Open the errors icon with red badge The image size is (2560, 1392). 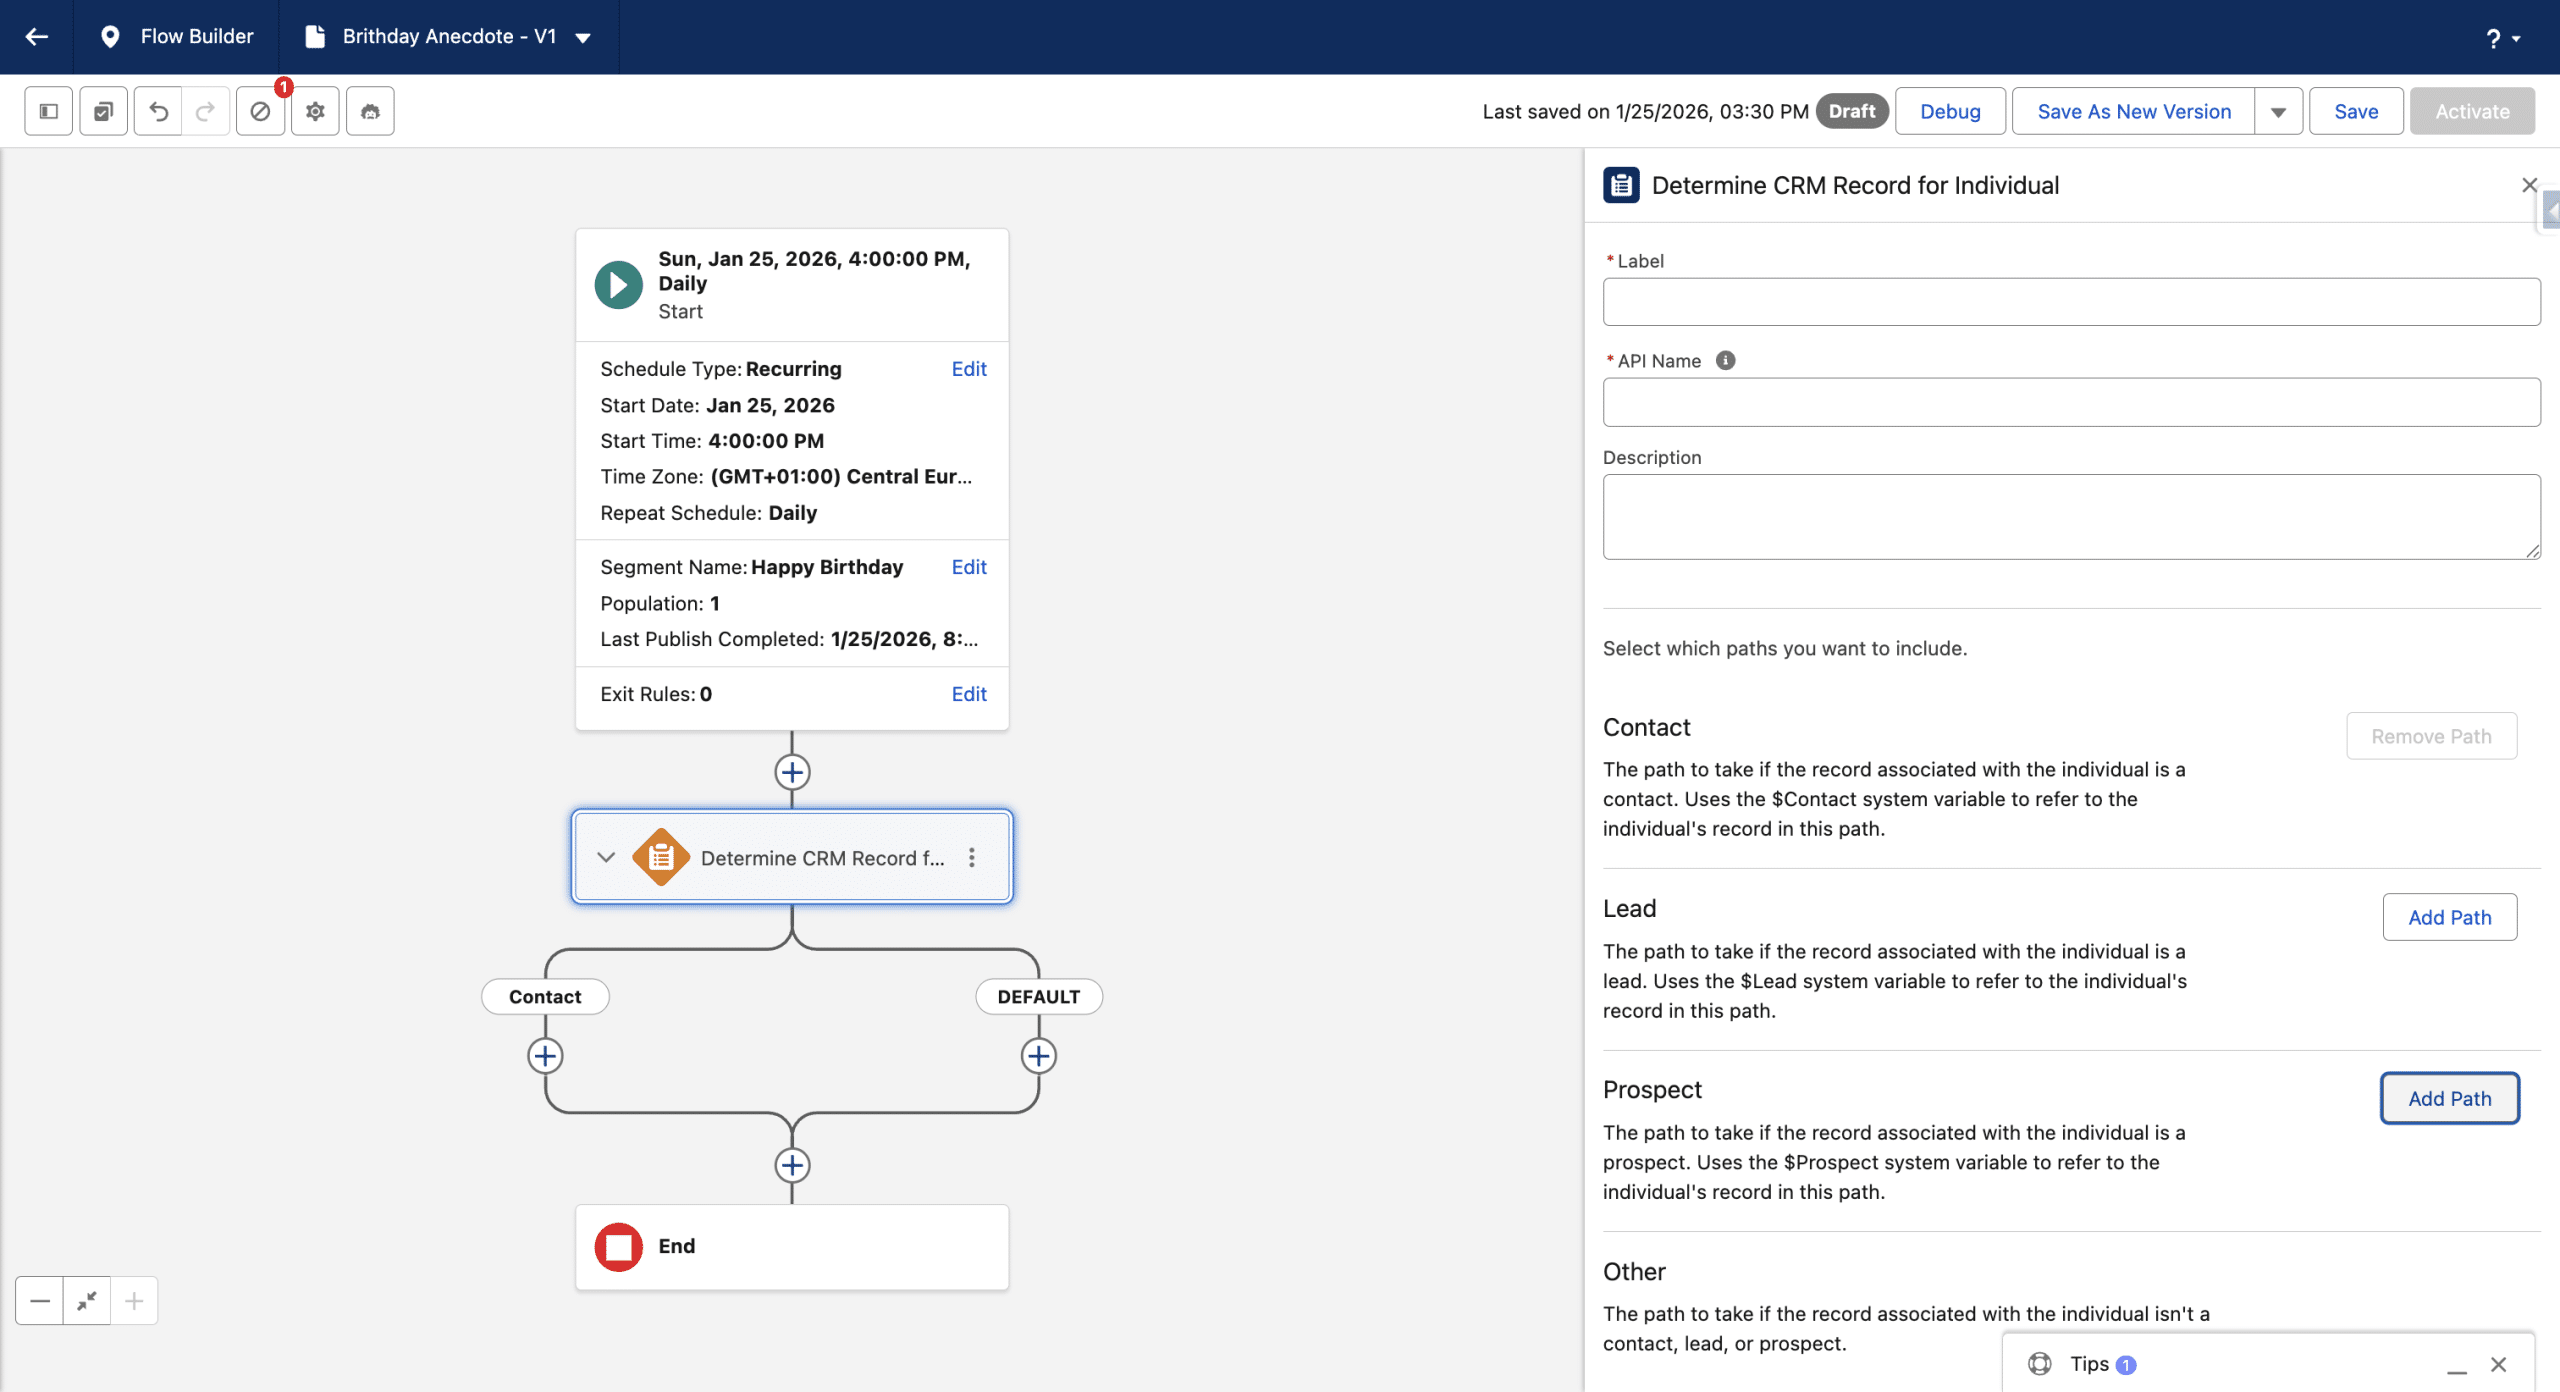click(x=260, y=111)
